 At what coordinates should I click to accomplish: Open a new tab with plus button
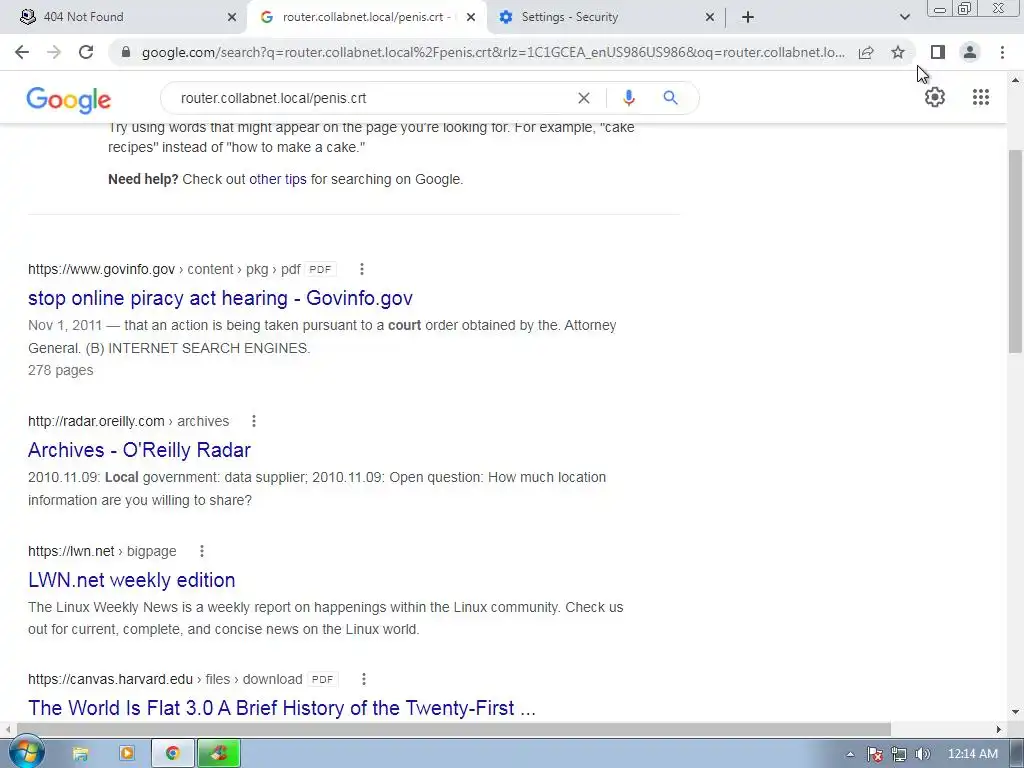pos(748,17)
